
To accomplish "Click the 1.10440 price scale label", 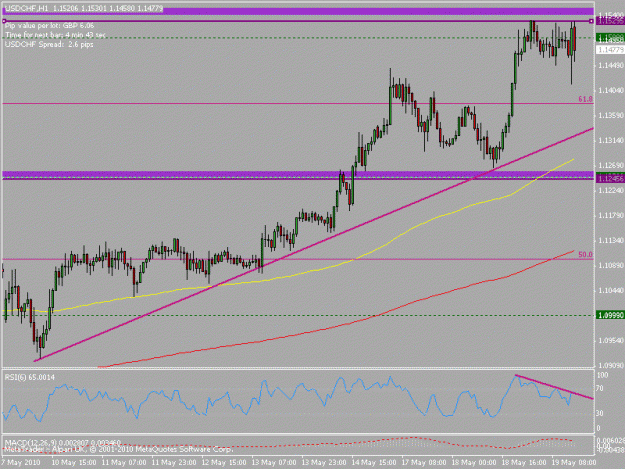I will pyautogui.click(x=611, y=290).
